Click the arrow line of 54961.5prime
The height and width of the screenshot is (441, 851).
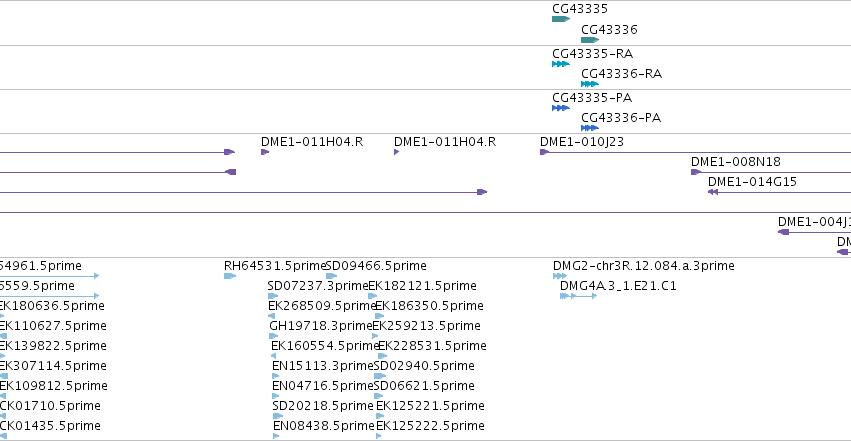(x=49, y=276)
